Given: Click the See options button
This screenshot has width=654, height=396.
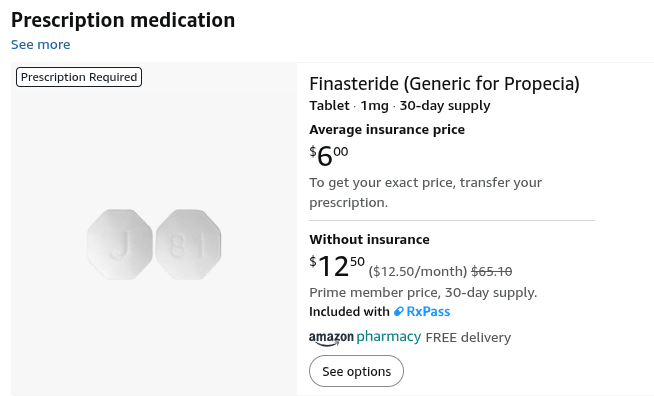Looking at the screenshot, I should pos(356,371).
